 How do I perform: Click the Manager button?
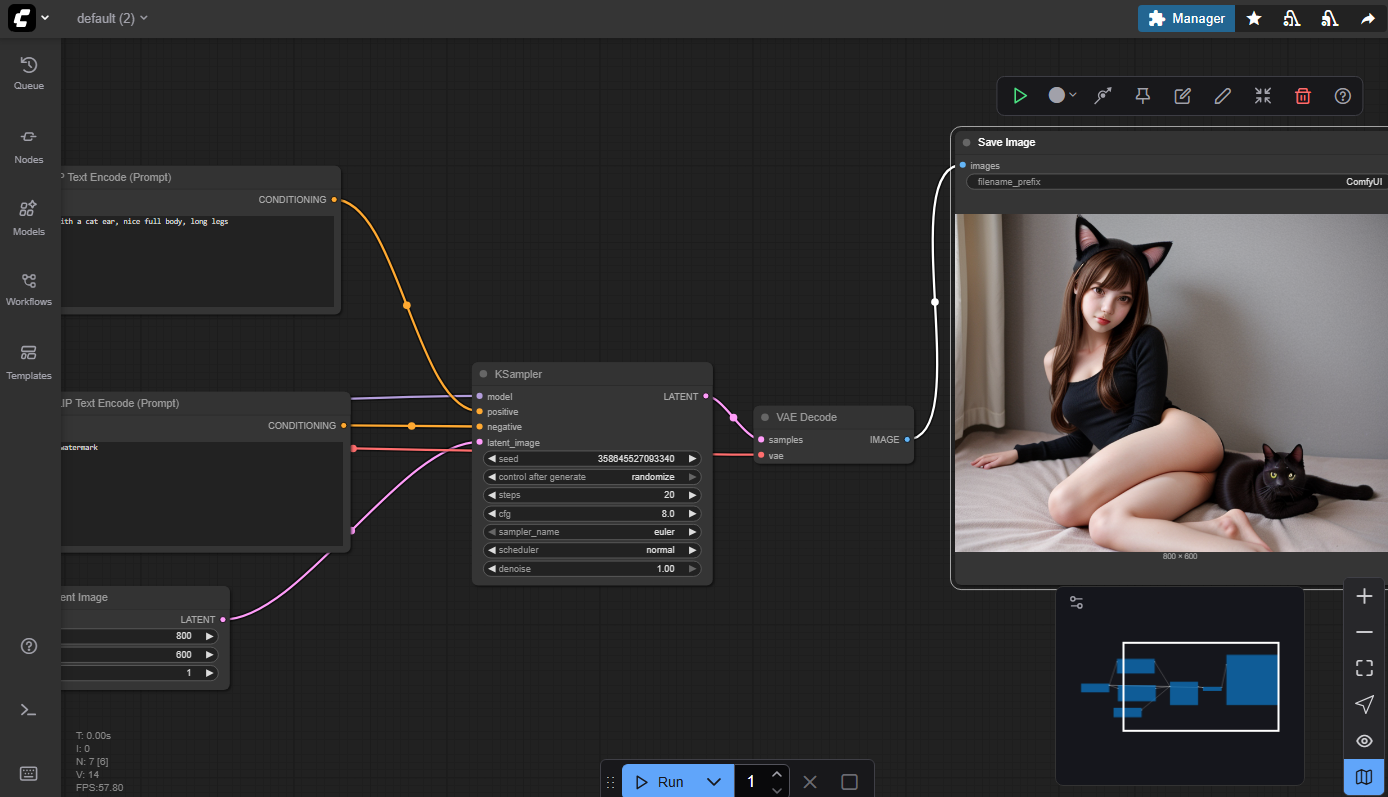point(1186,18)
